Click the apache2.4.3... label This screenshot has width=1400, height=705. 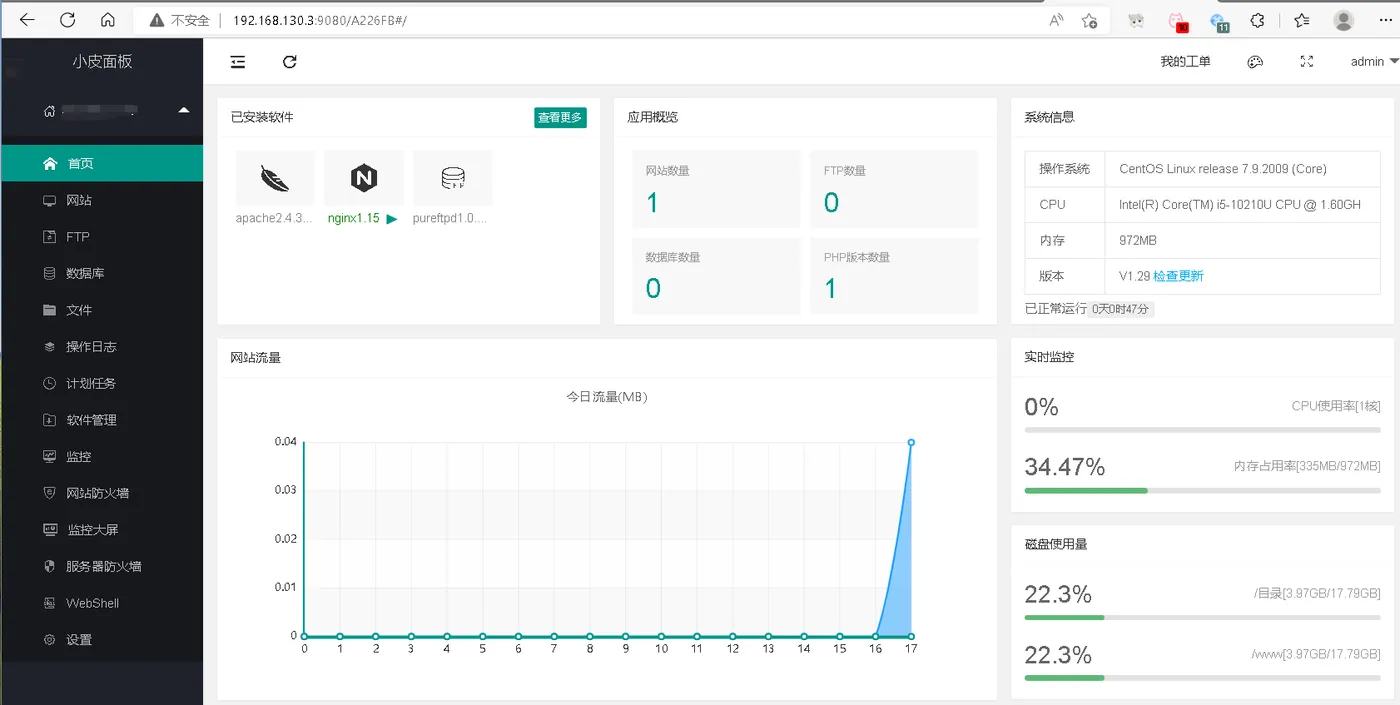coord(274,218)
